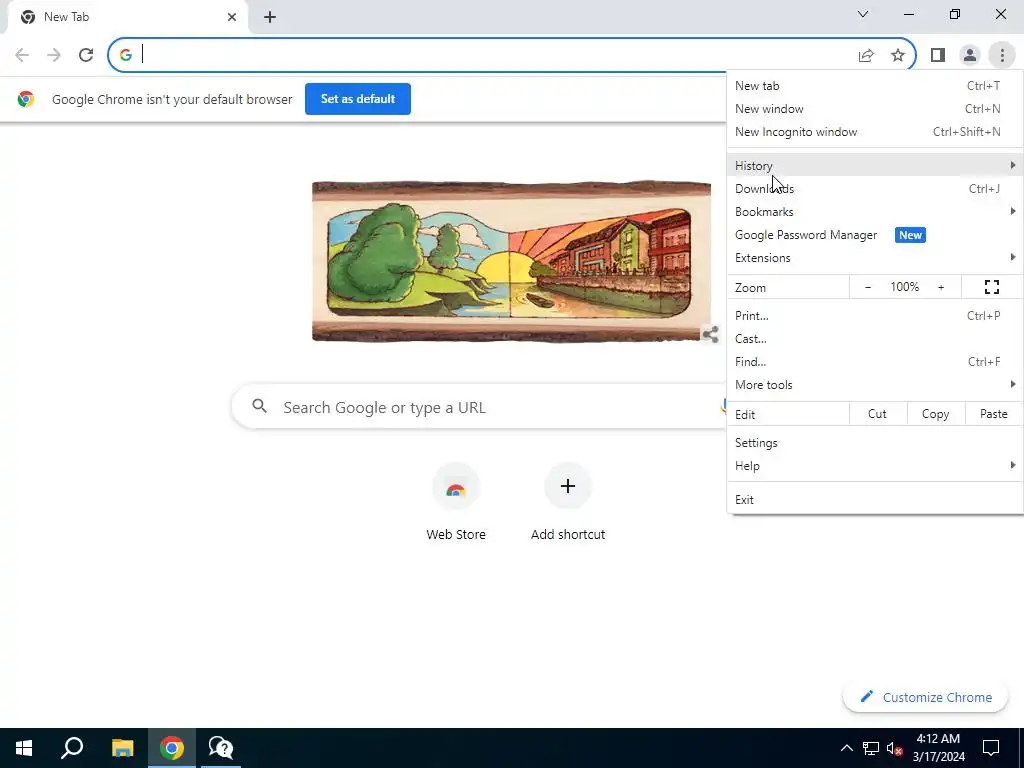Add shortcut on new tab page

(568, 503)
